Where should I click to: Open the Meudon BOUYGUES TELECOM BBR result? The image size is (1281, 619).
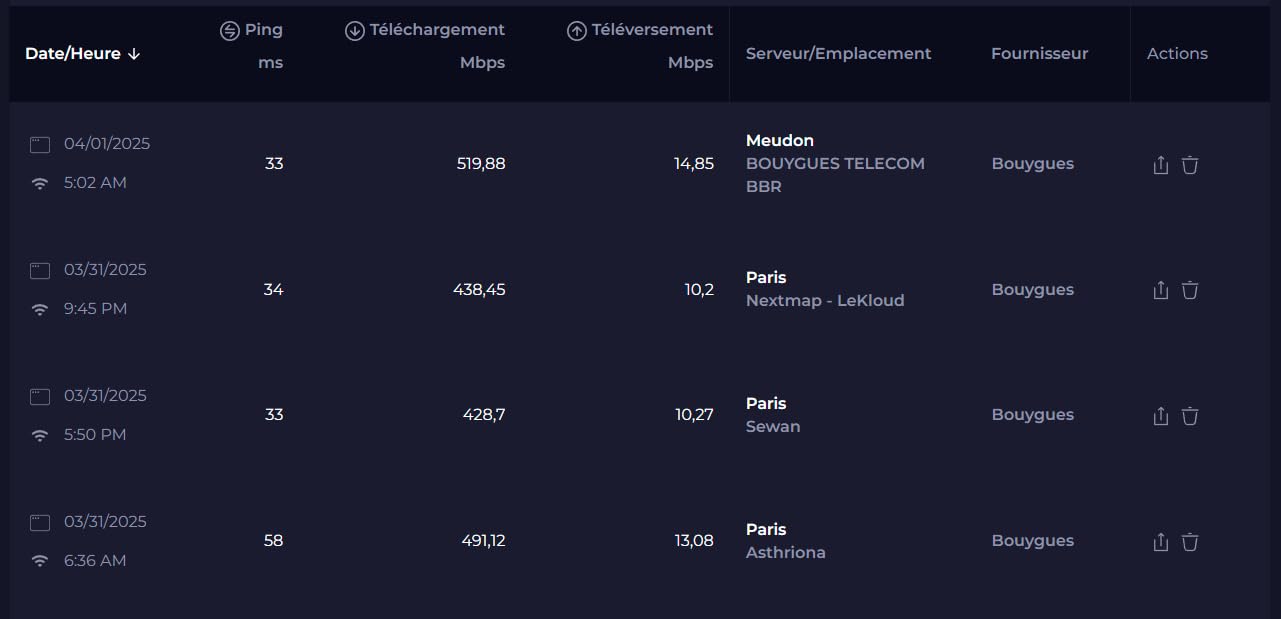click(834, 163)
